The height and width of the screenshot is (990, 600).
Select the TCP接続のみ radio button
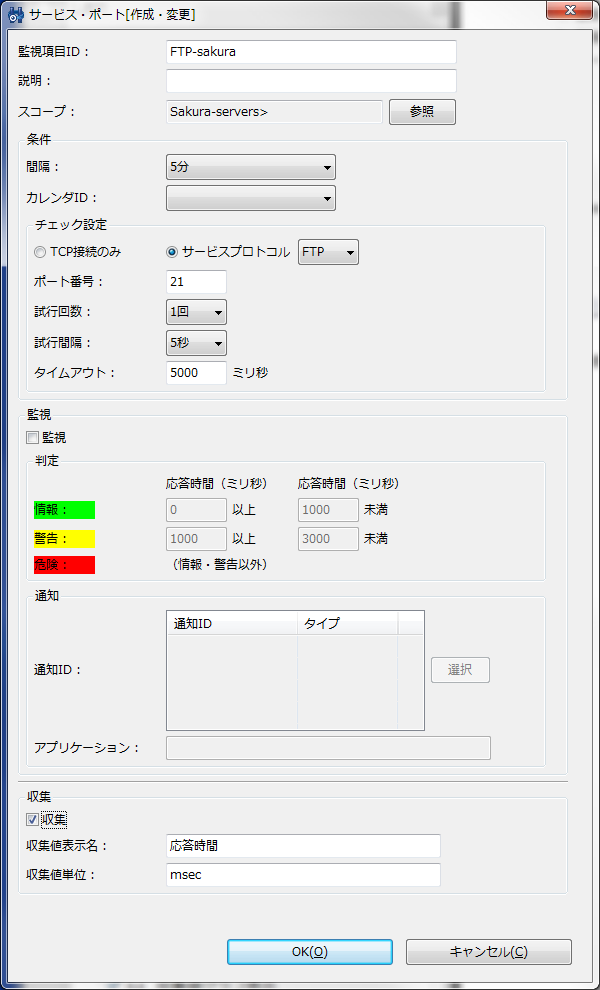[x=41, y=252]
